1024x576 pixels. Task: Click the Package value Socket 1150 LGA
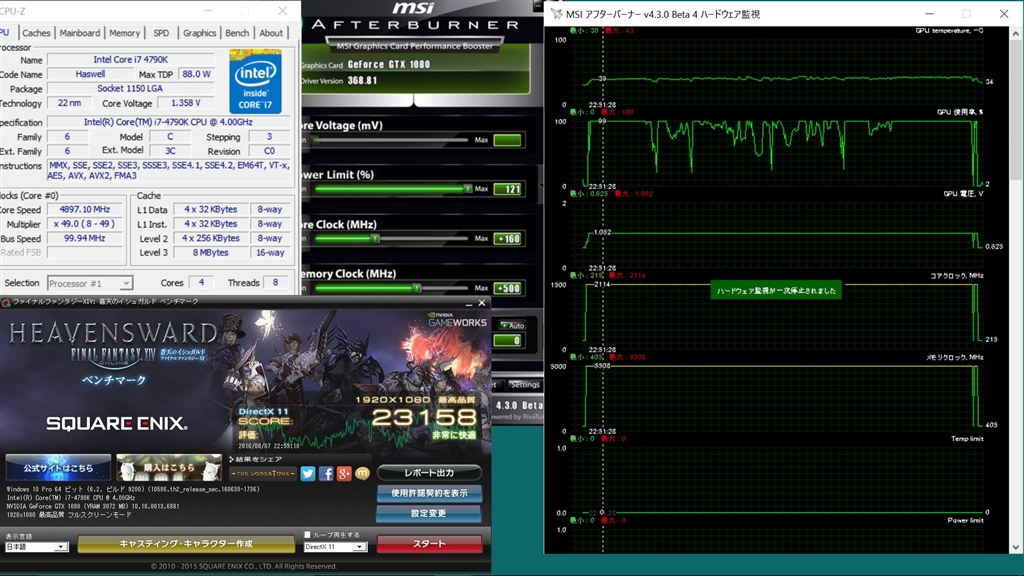131,88
